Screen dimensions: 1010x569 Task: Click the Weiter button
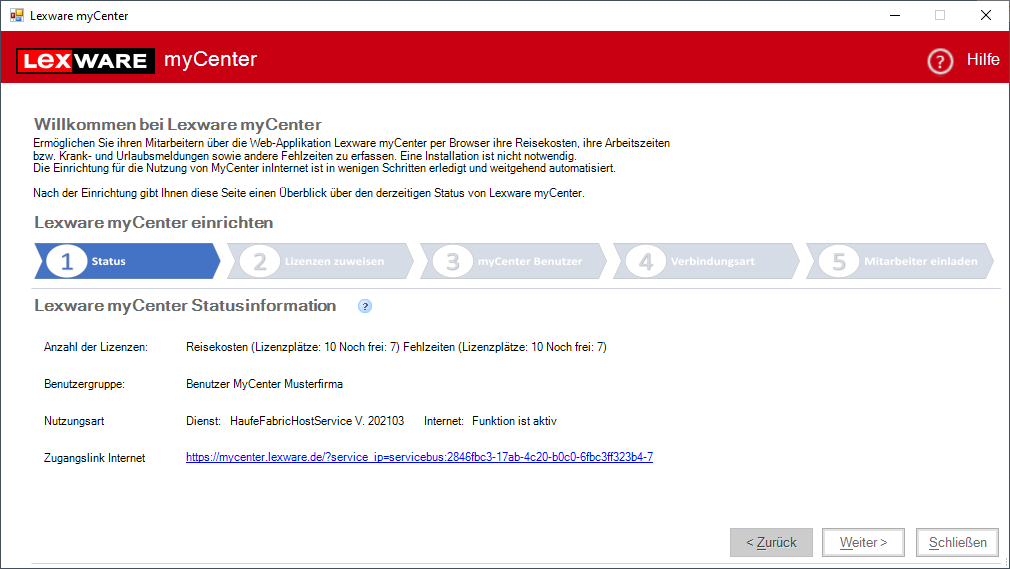coord(863,543)
